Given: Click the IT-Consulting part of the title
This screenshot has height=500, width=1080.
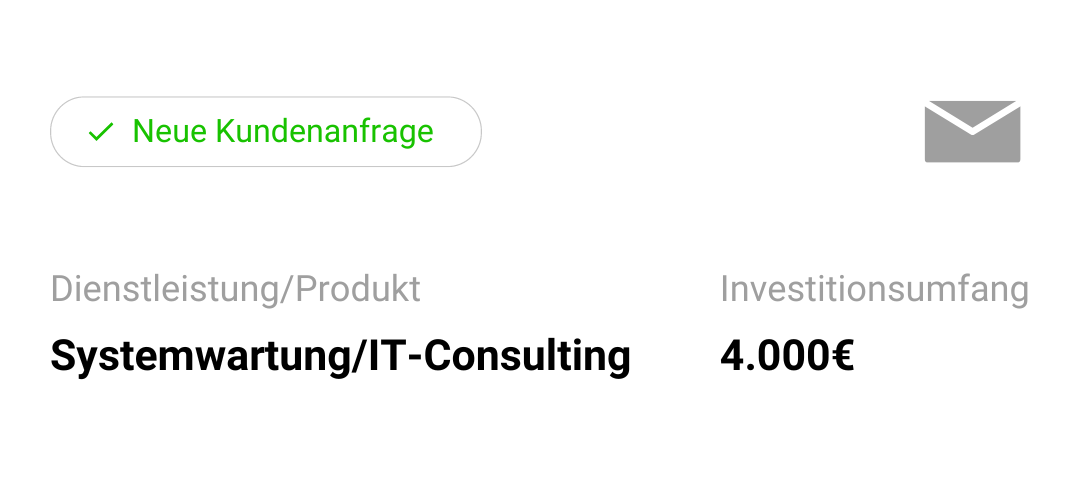Looking at the screenshot, I should (x=499, y=356).
